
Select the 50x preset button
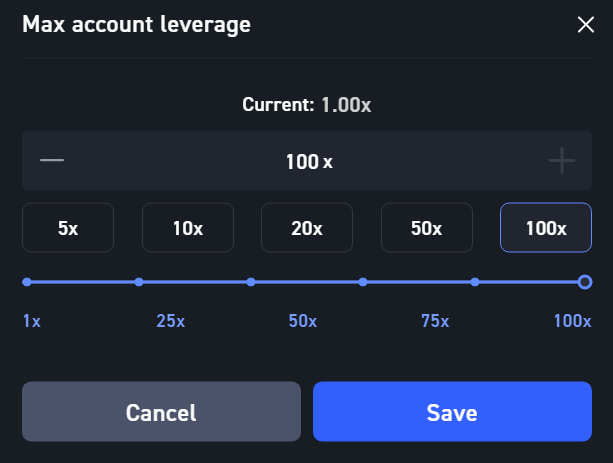[426, 228]
